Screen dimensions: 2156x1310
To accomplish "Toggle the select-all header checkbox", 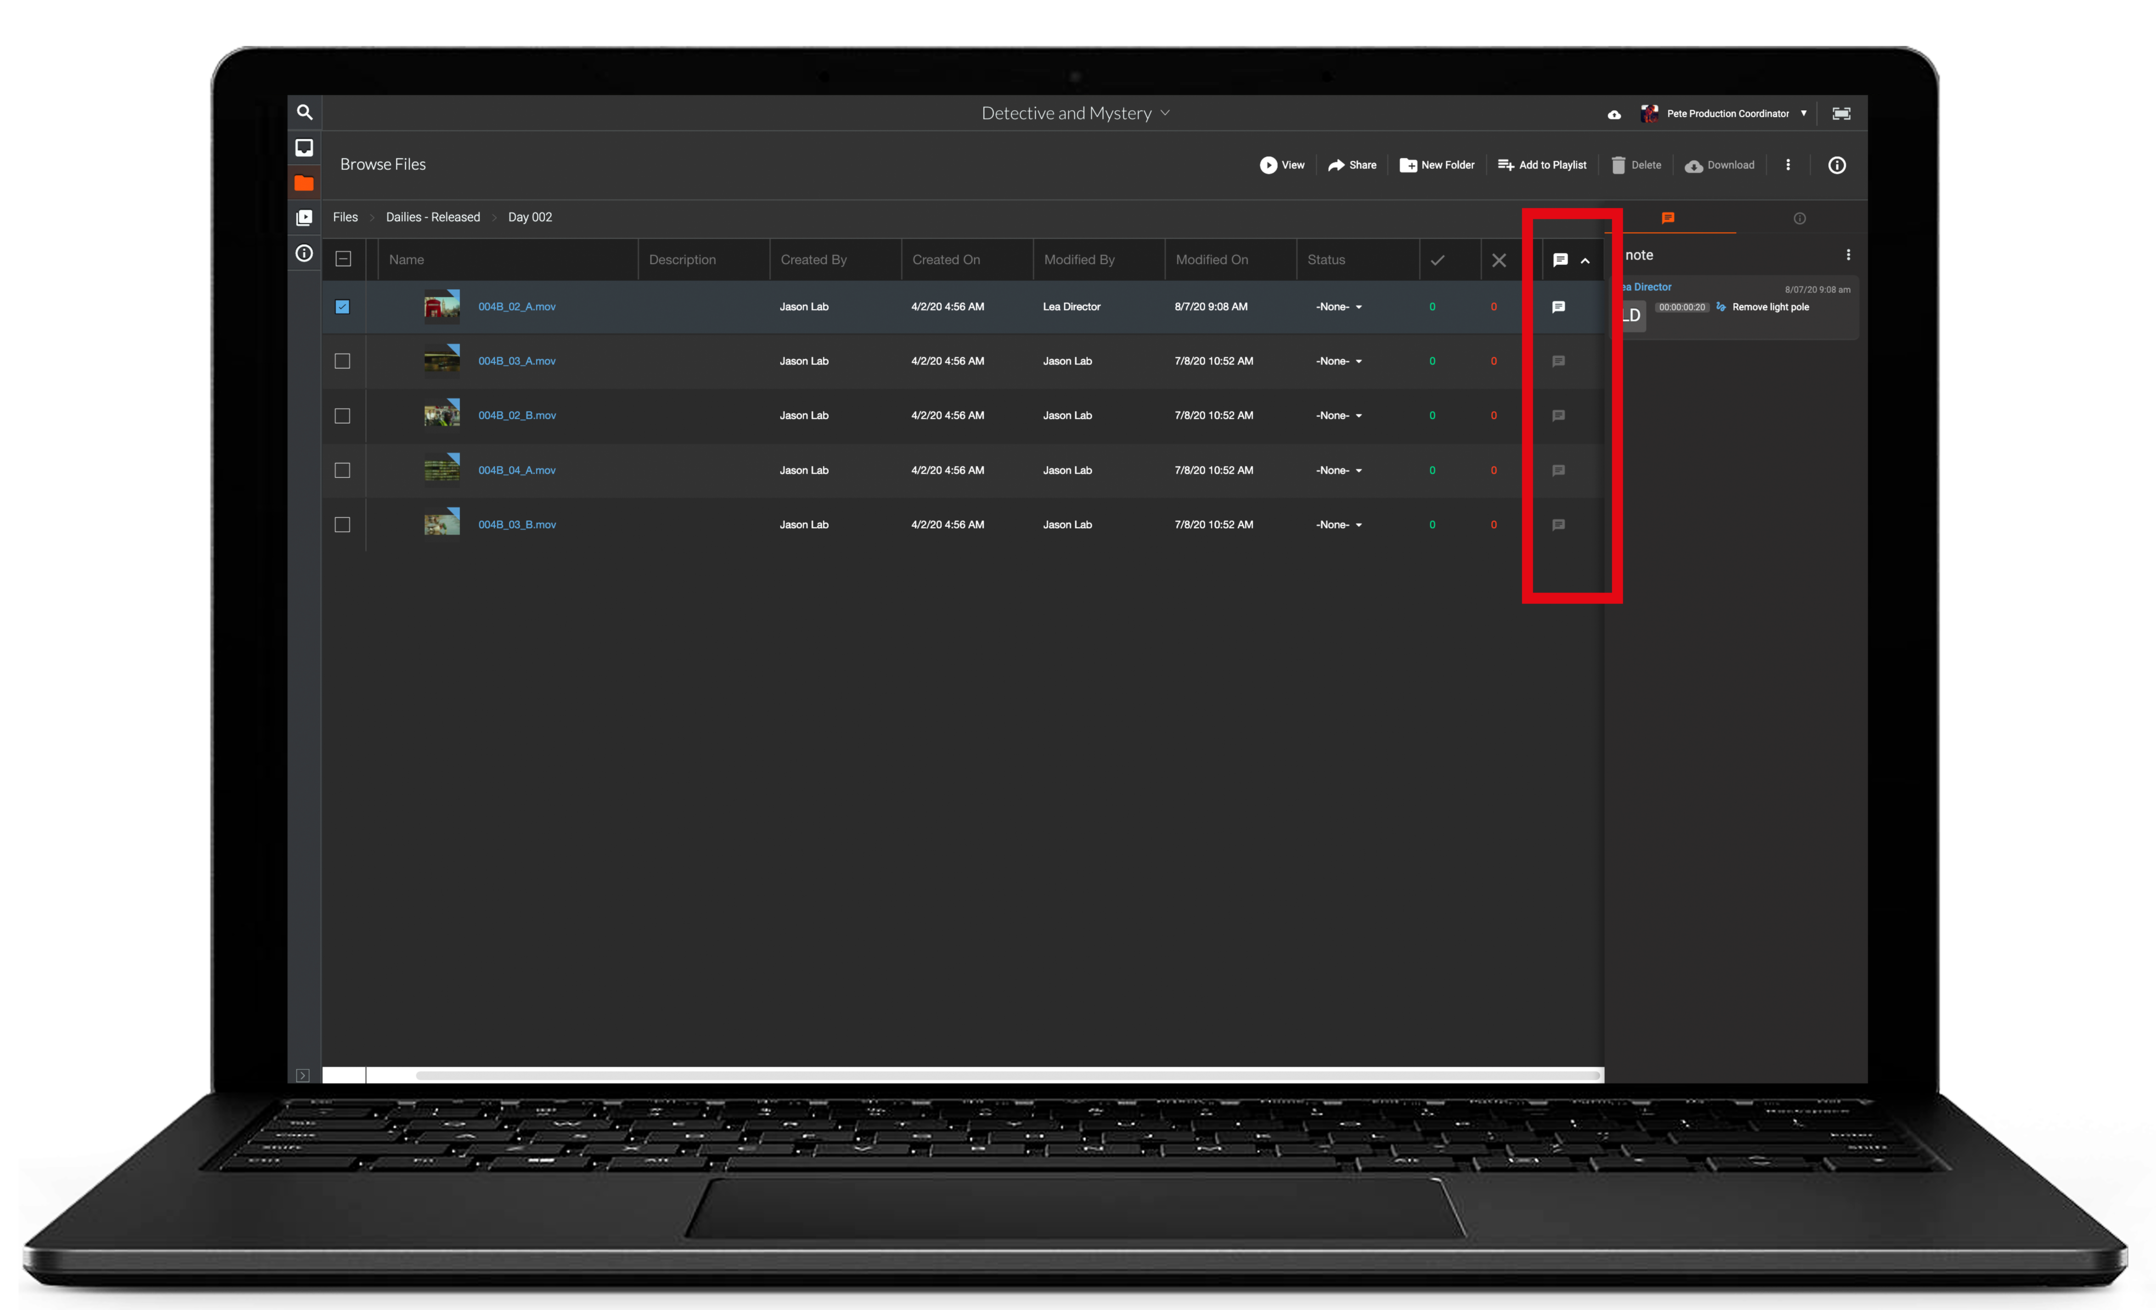I will click(x=343, y=259).
